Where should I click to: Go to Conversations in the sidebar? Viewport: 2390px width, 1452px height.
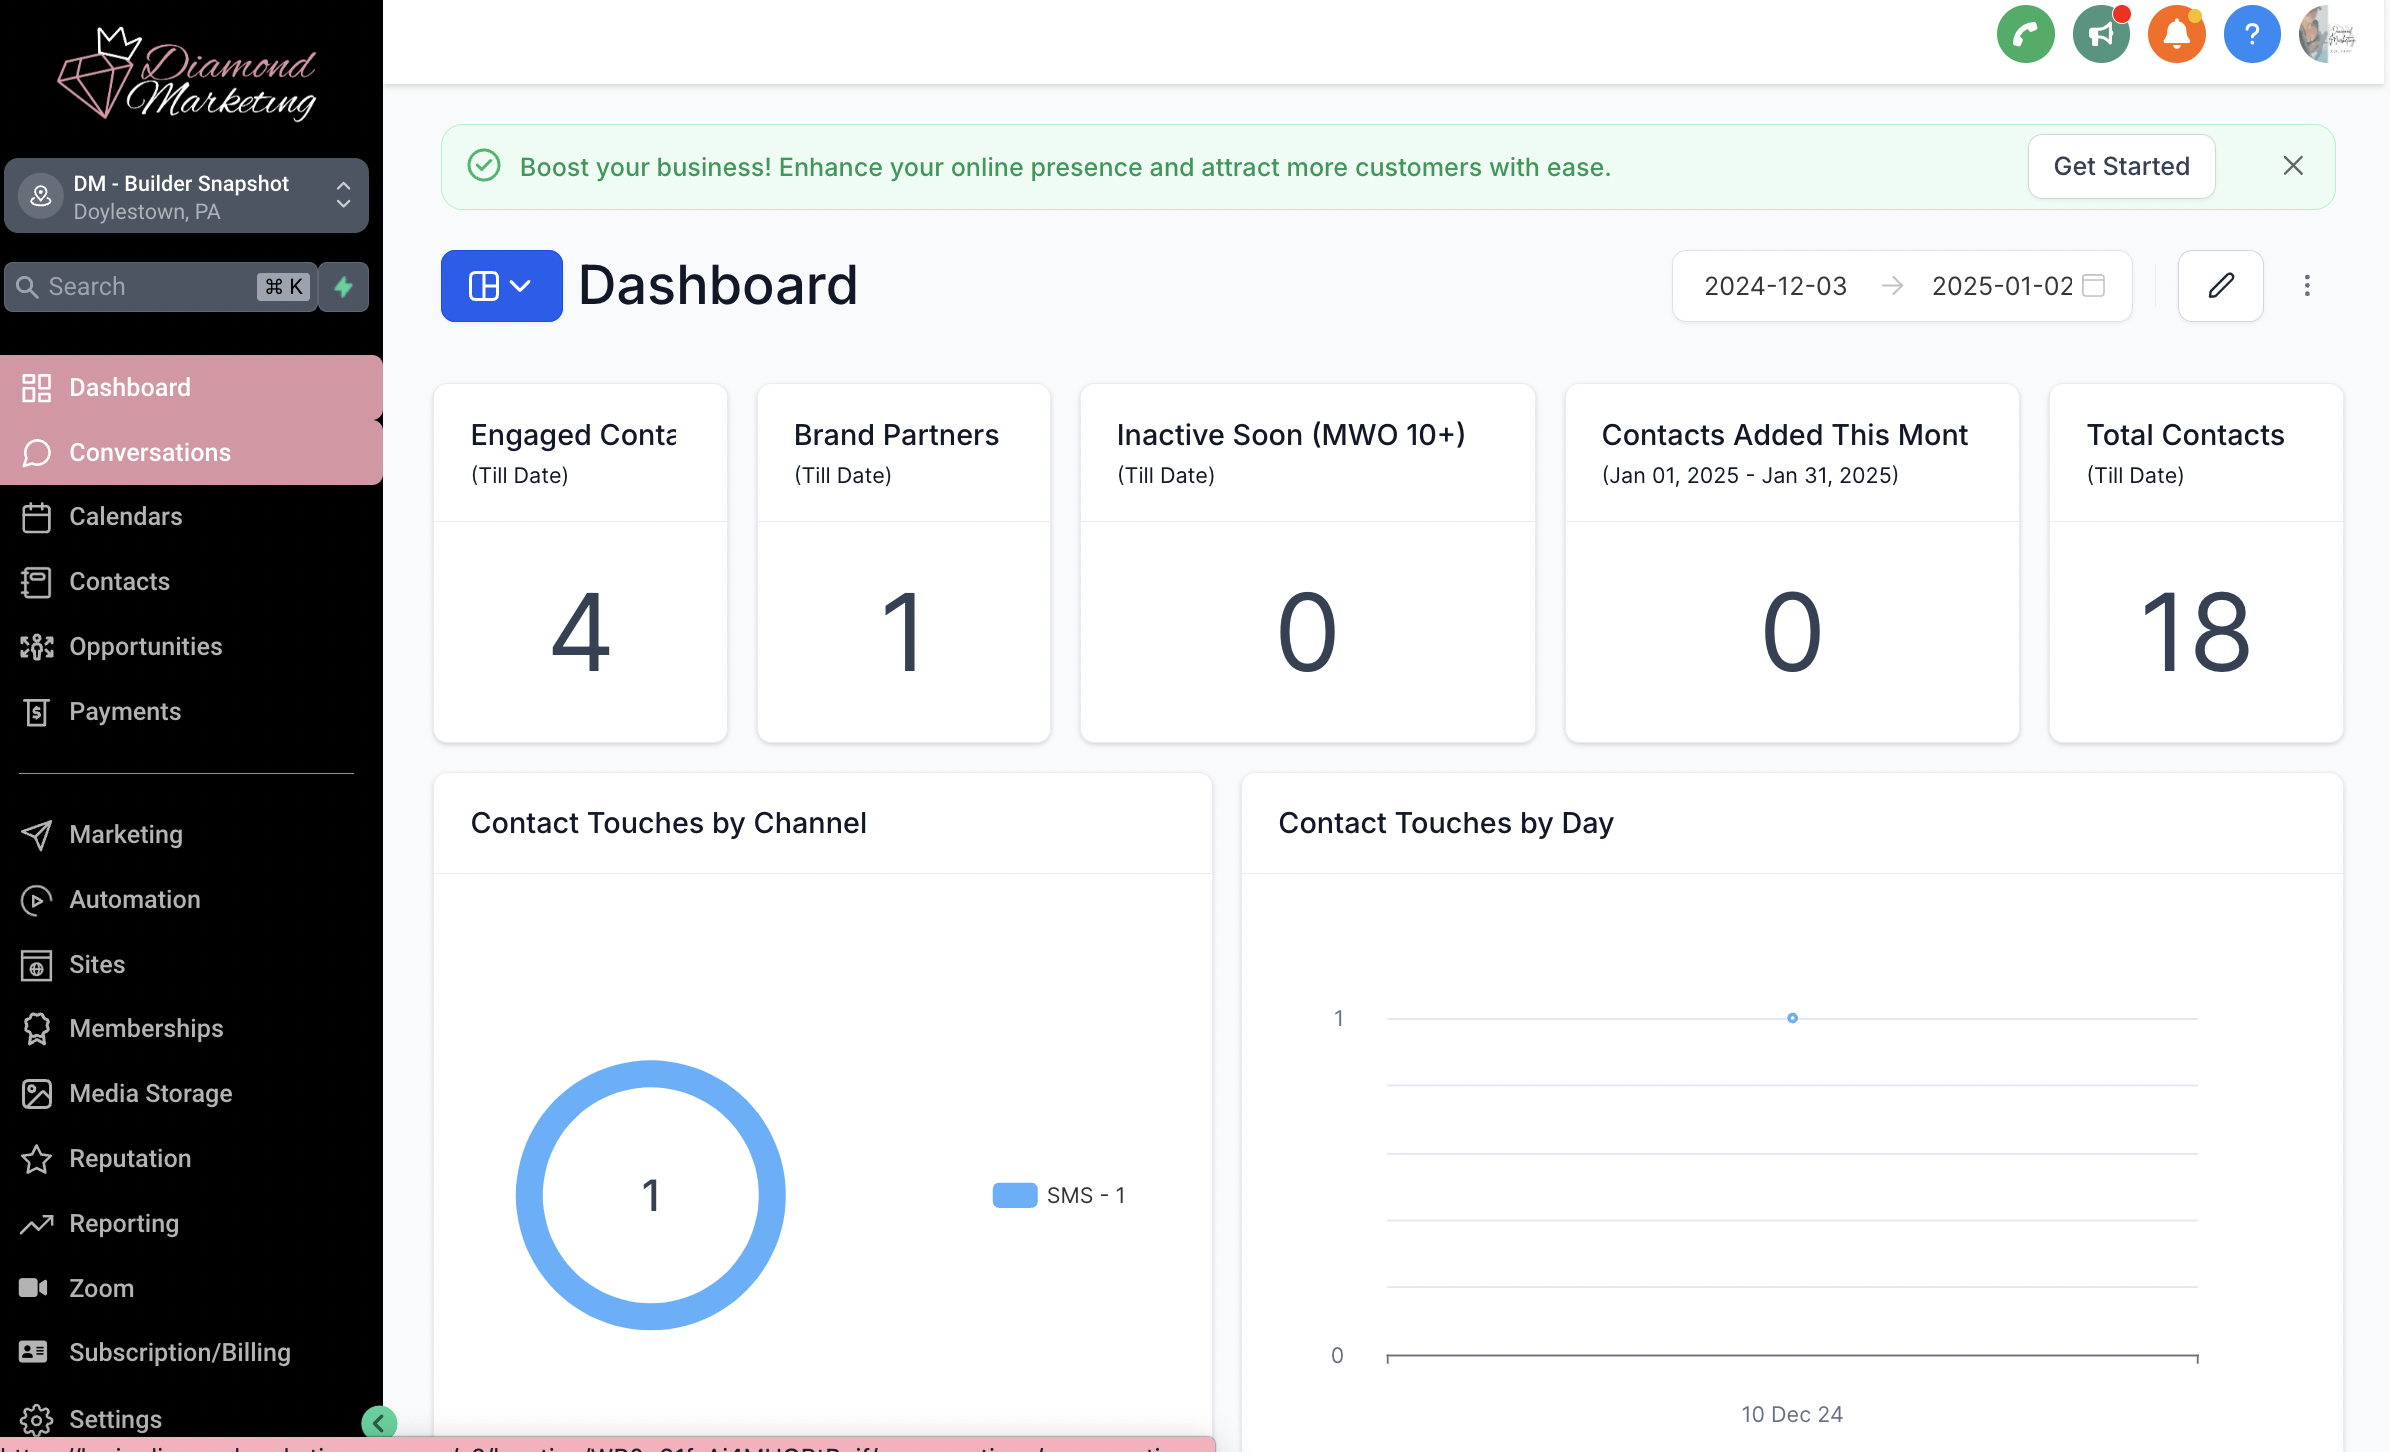150,452
